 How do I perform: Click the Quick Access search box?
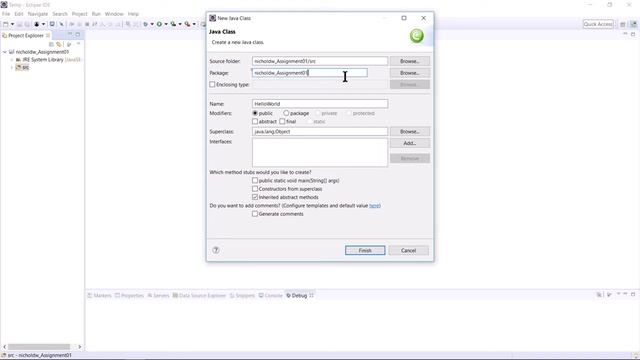[x=598, y=24]
